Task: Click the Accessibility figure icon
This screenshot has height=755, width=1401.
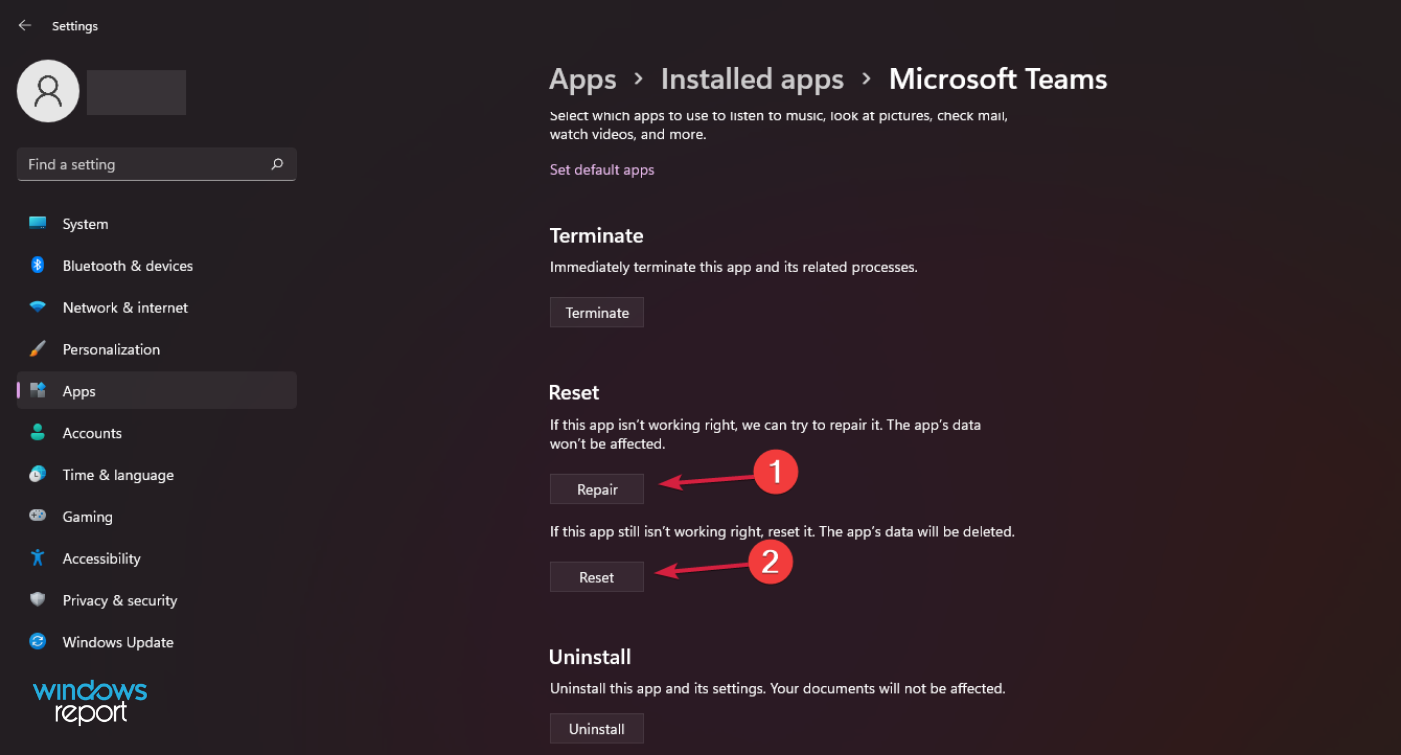Action: click(x=38, y=558)
